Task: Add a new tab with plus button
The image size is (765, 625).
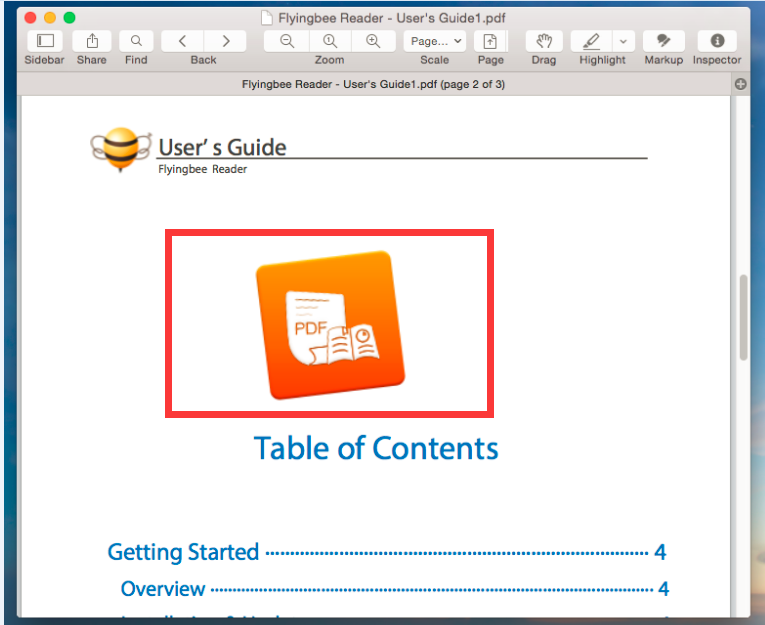Action: coord(741,84)
